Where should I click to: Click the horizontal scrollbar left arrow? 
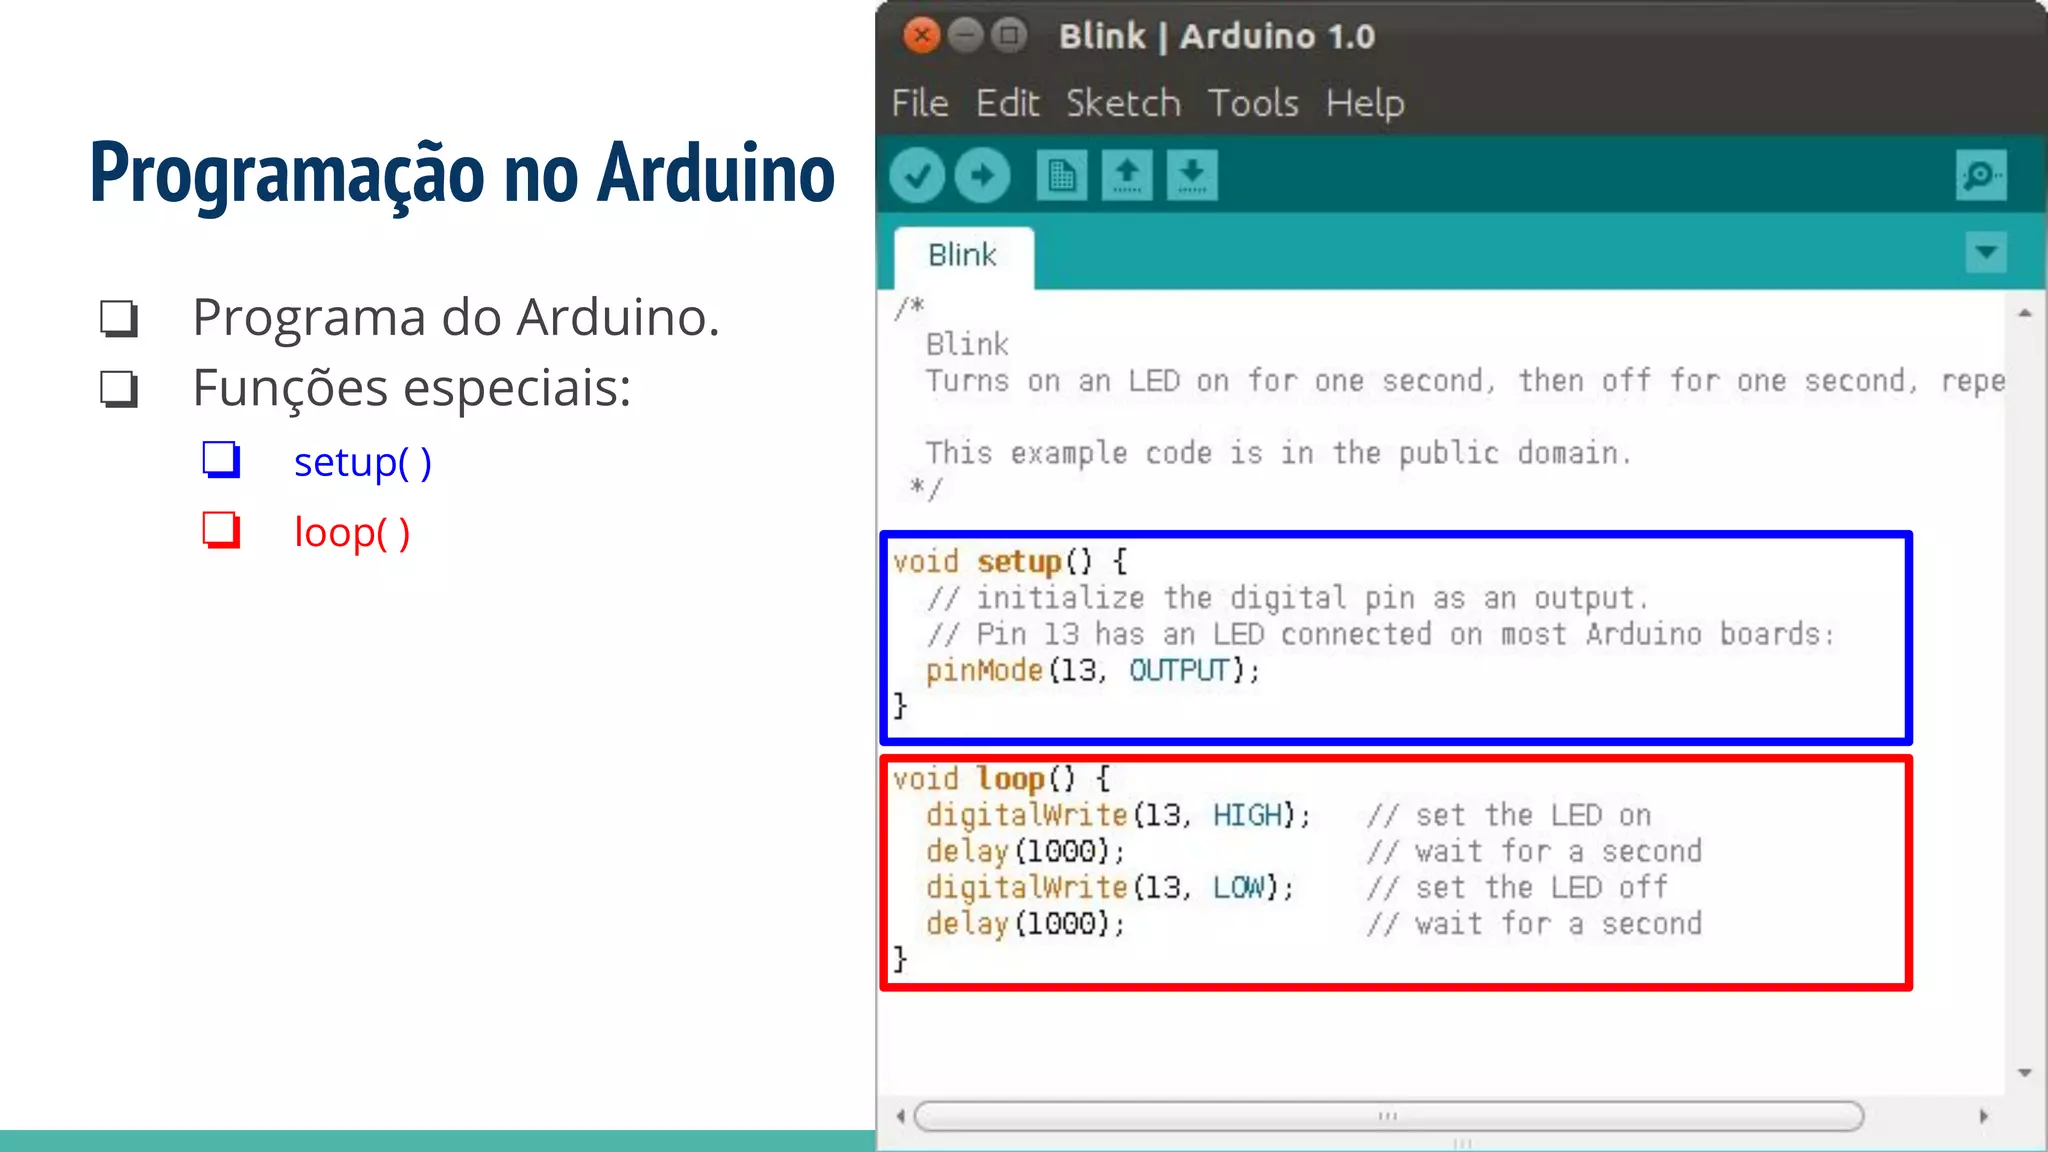click(x=900, y=1116)
